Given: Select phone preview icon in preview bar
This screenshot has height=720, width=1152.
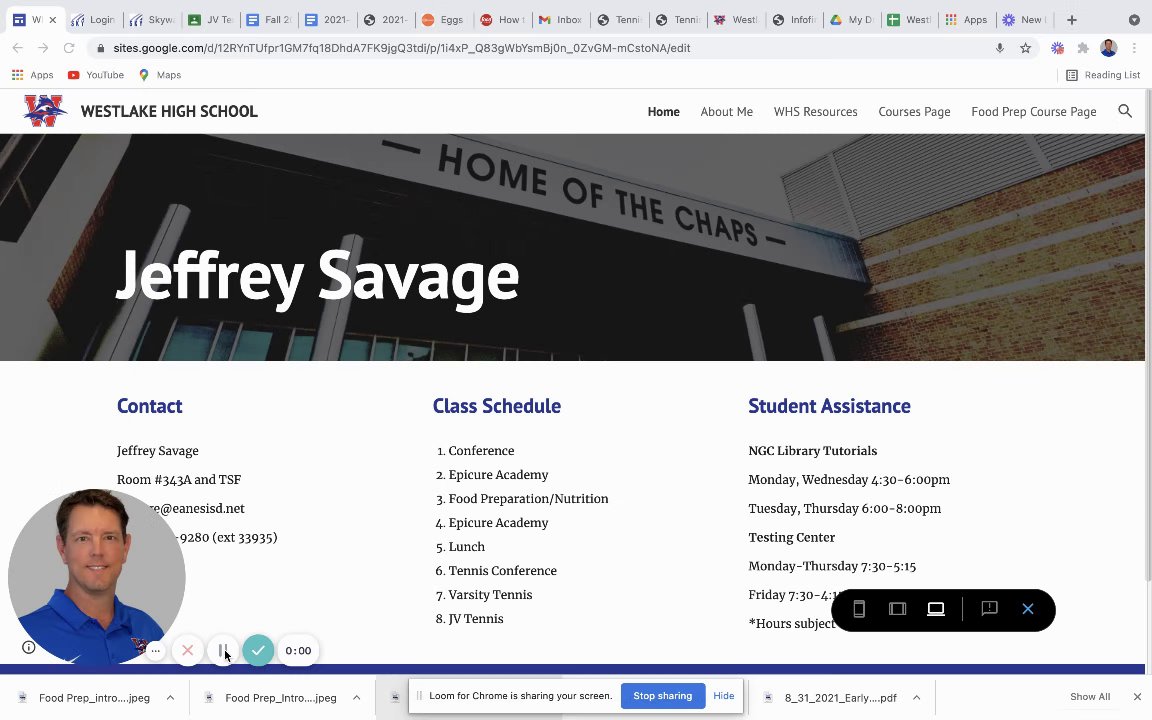Looking at the screenshot, I should click(x=859, y=609).
